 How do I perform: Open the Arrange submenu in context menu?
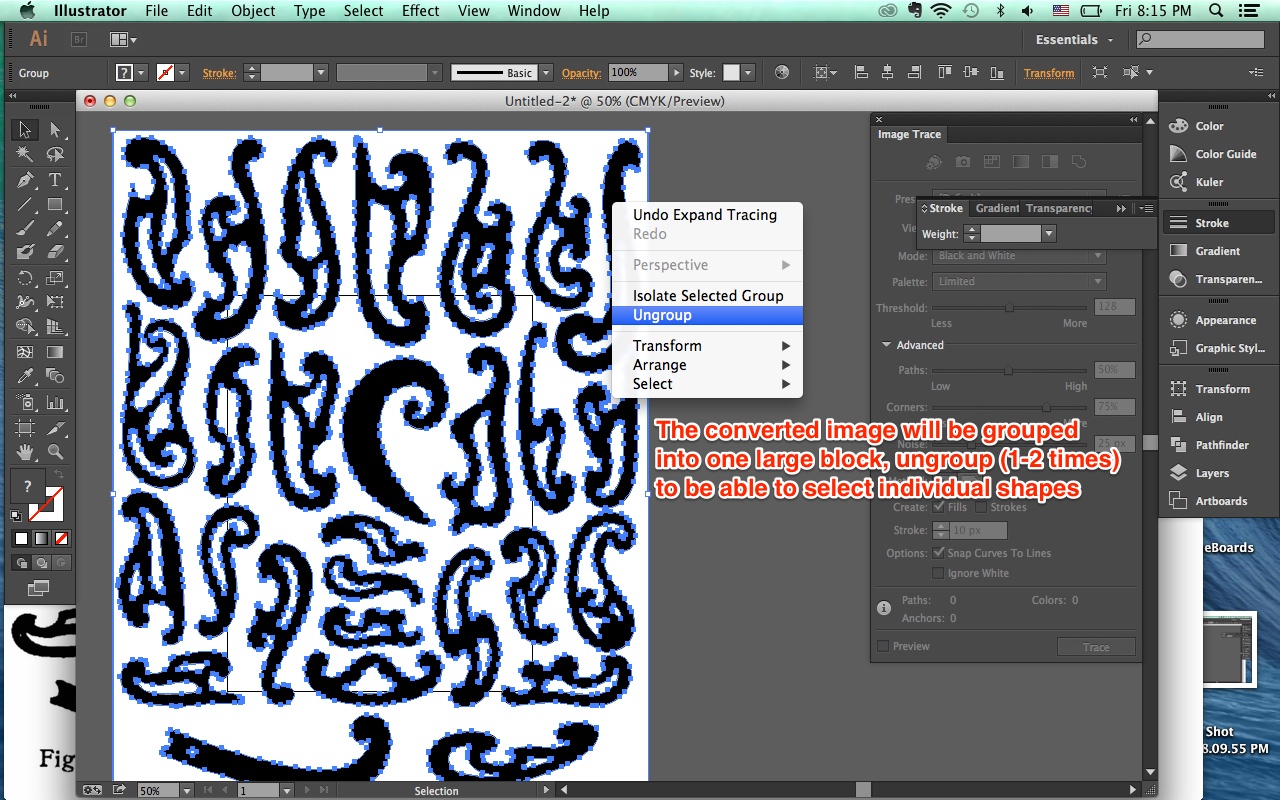click(x=707, y=365)
